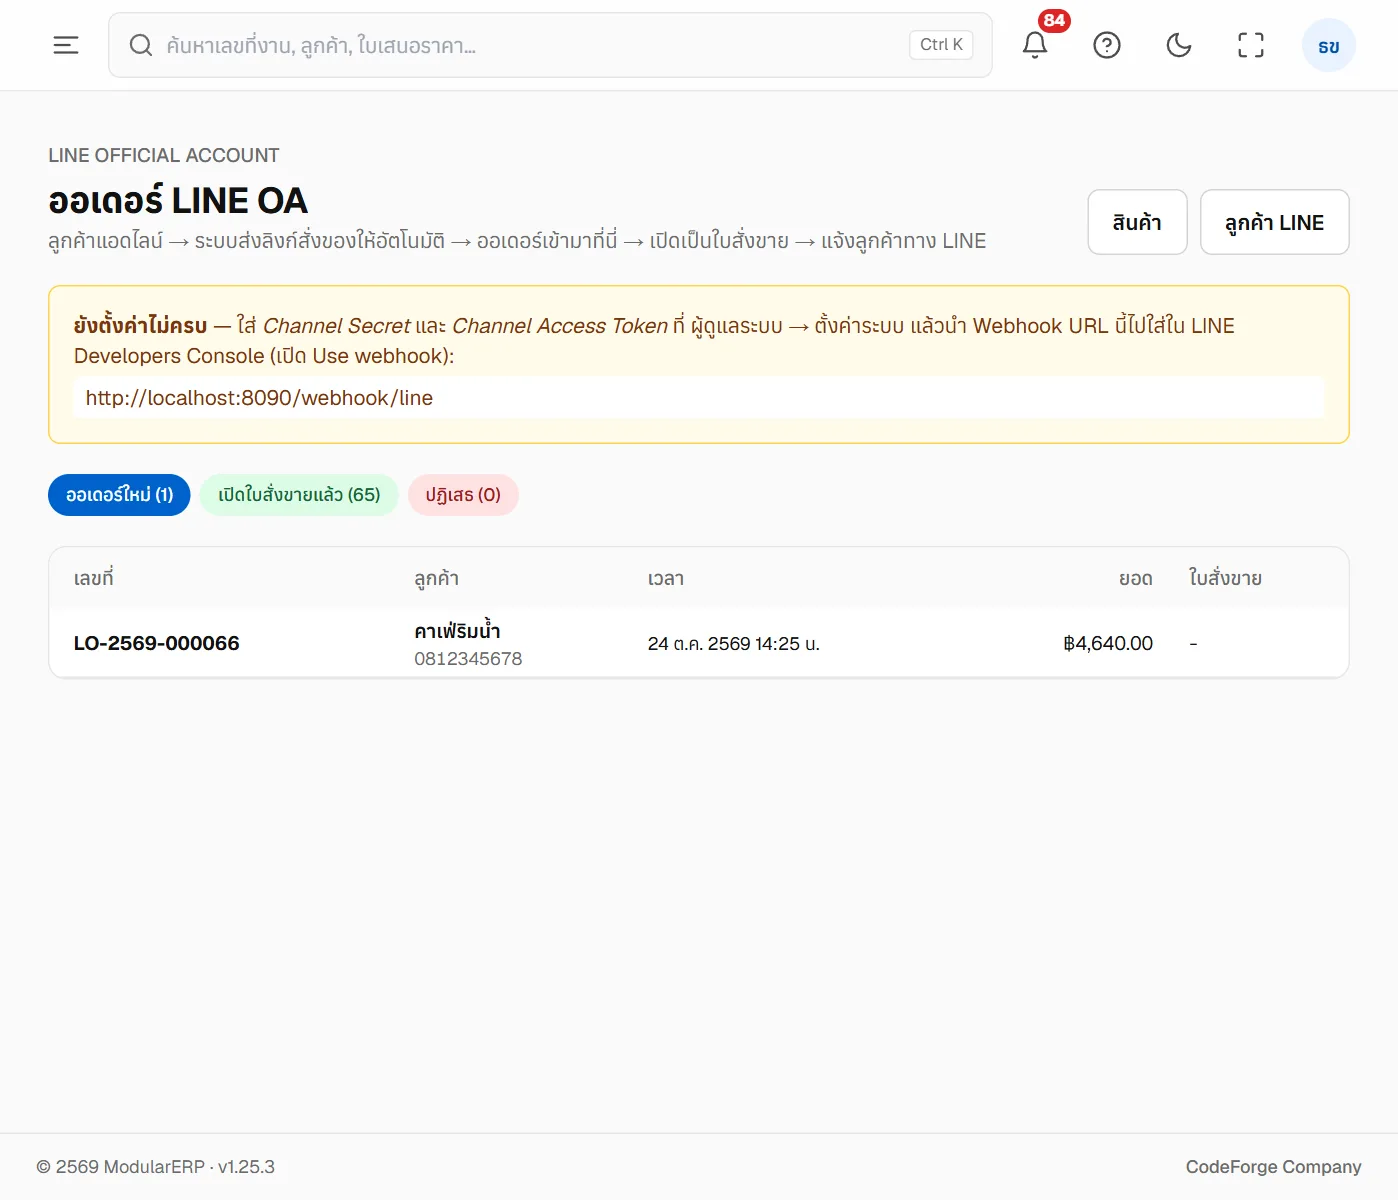Select the เปิดใบสั่งขายแล้ว (65) tab
Viewport: 1398px width, 1200px height.
(x=299, y=495)
